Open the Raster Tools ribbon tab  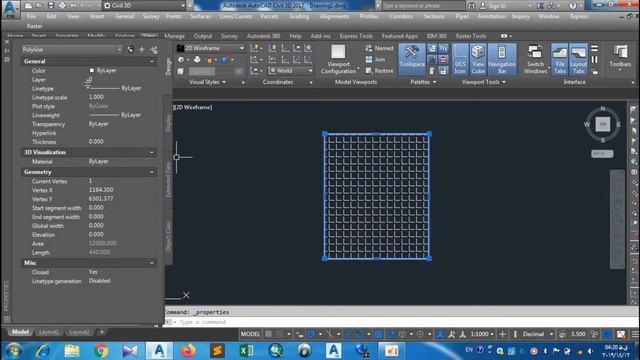(x=471, y=36)
